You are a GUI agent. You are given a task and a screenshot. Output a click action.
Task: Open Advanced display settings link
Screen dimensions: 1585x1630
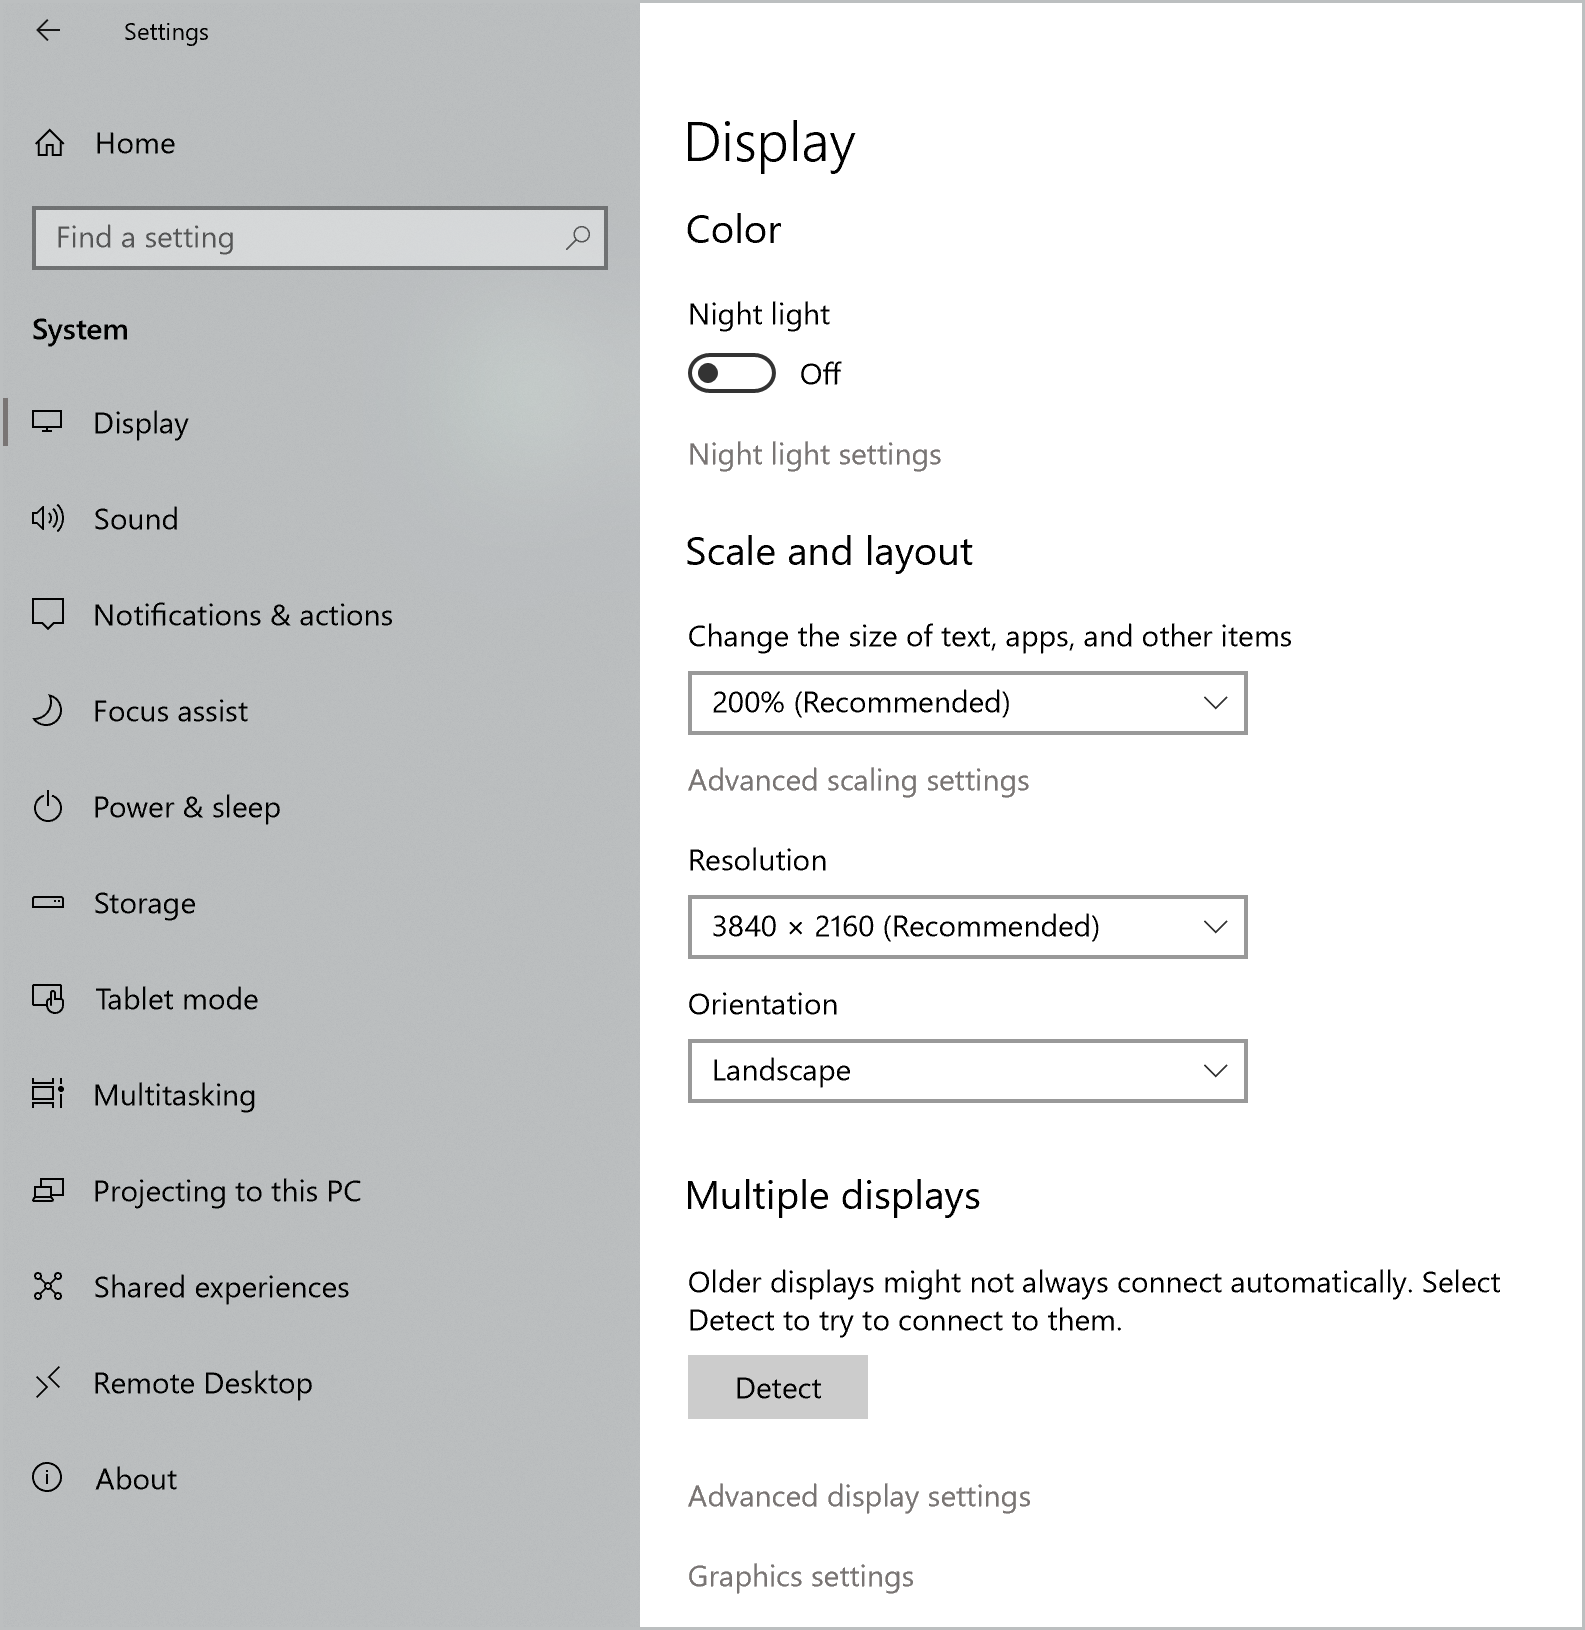click(x=860, y=1497)
